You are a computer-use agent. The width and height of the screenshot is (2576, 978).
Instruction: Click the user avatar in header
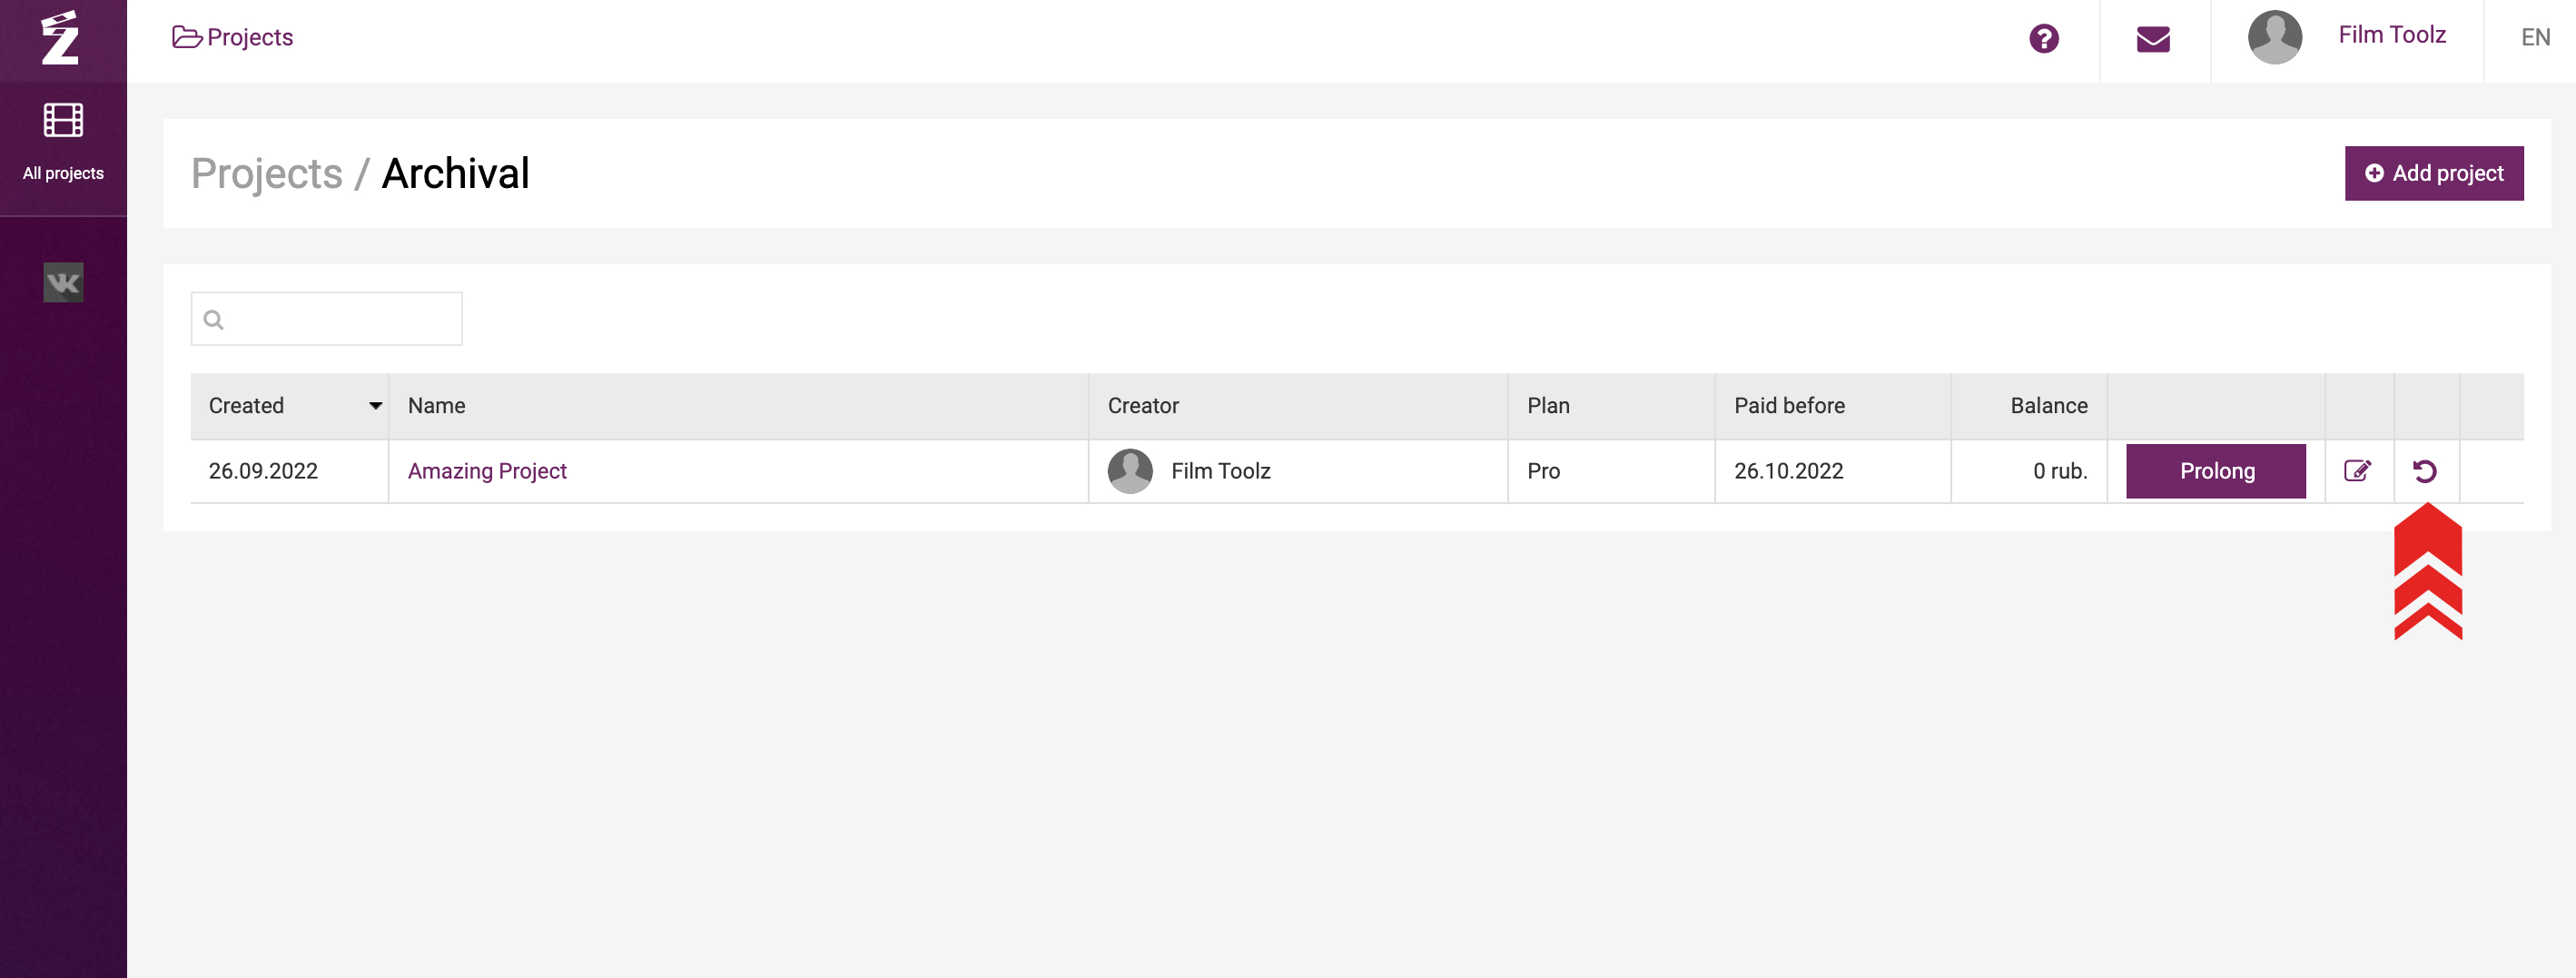coord(2275,37)
